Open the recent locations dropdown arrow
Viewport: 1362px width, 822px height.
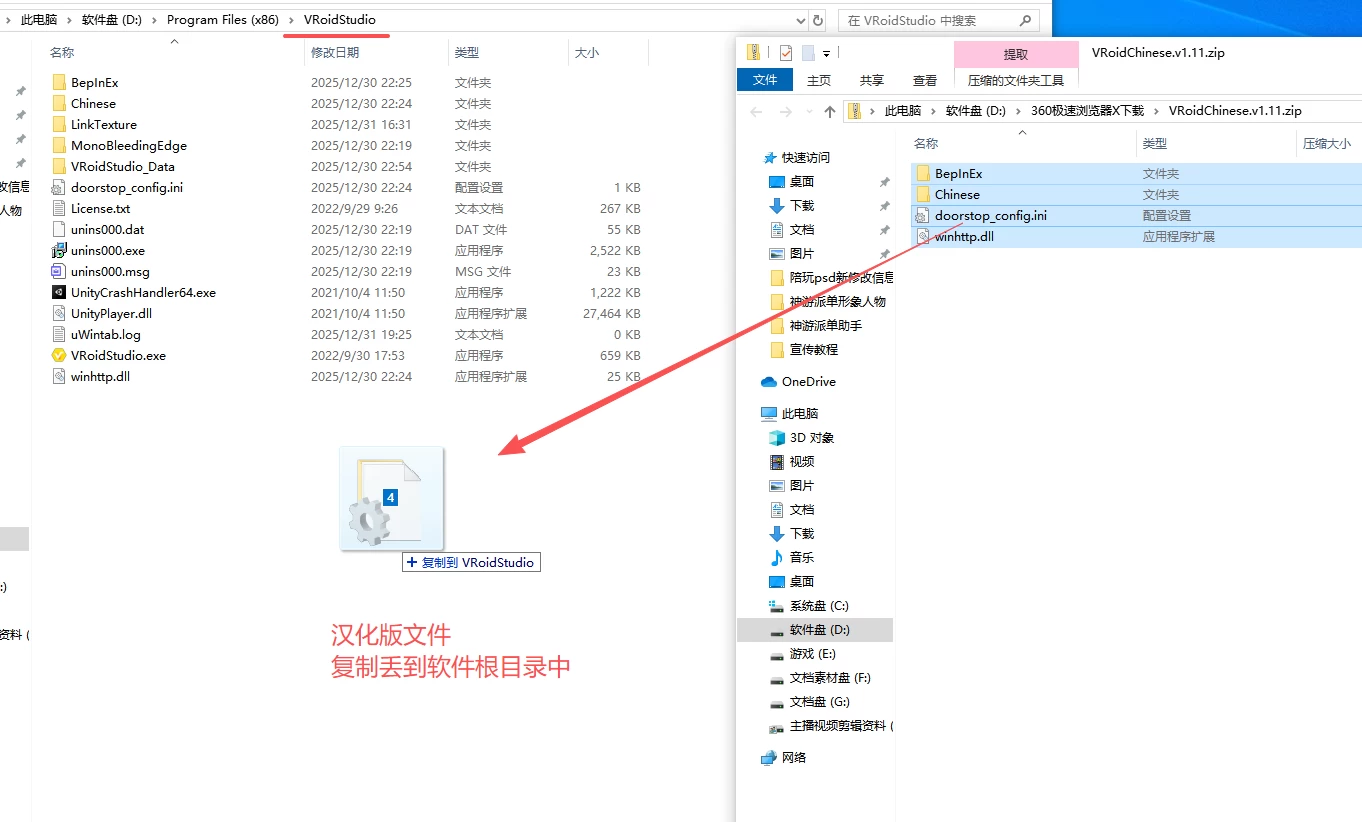[809, 111]
